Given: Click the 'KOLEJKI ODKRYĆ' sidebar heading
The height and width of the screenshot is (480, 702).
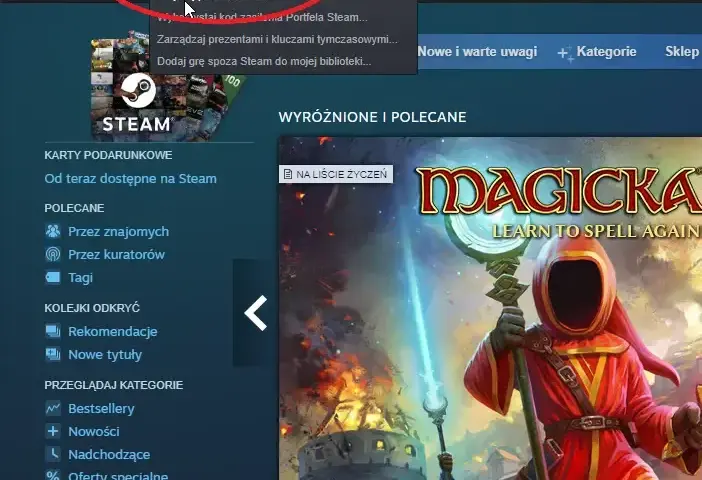Looking at the screenshot, I should click(x=92, y=308).
